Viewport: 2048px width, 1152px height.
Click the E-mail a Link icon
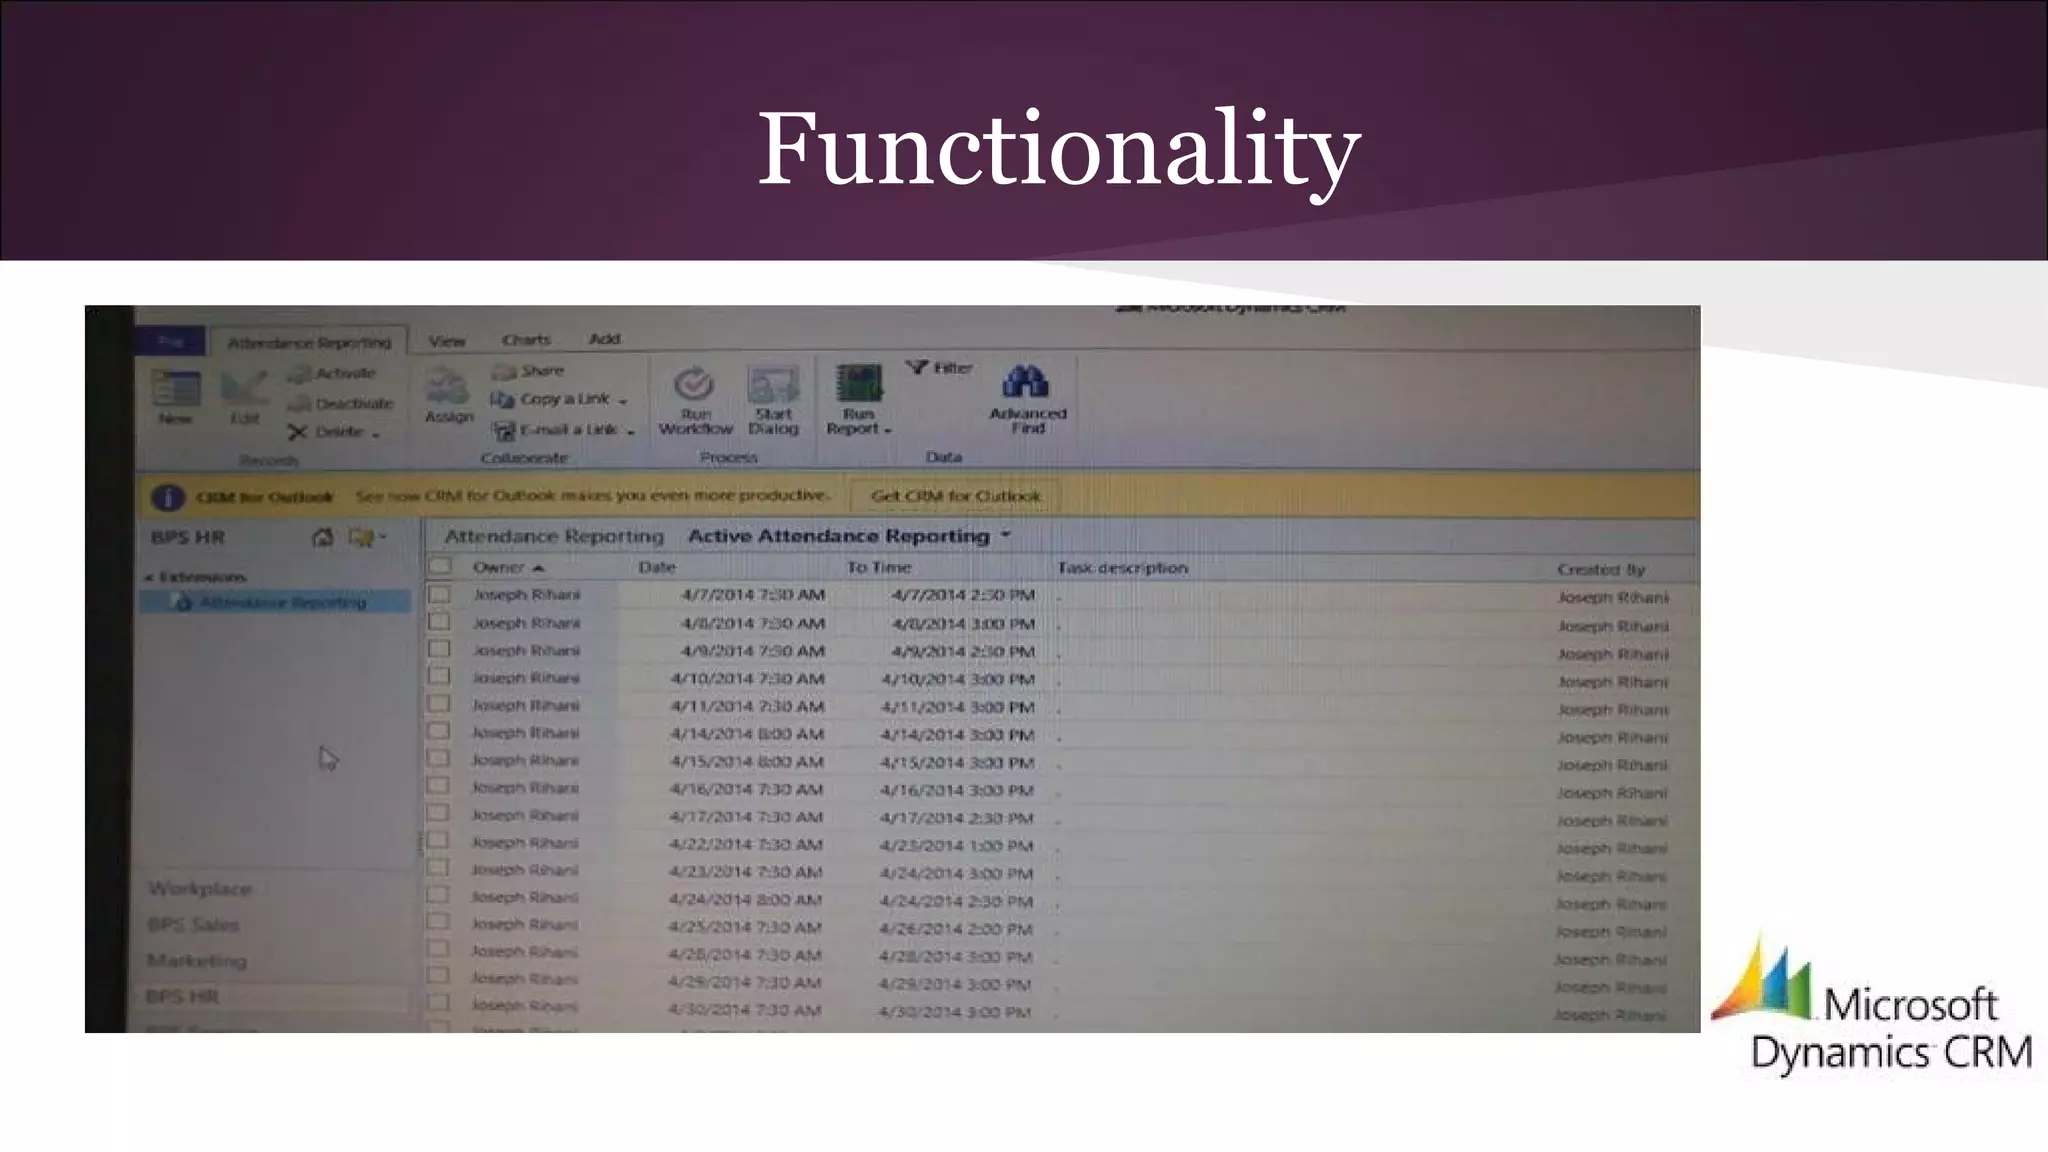pos(503,430)
